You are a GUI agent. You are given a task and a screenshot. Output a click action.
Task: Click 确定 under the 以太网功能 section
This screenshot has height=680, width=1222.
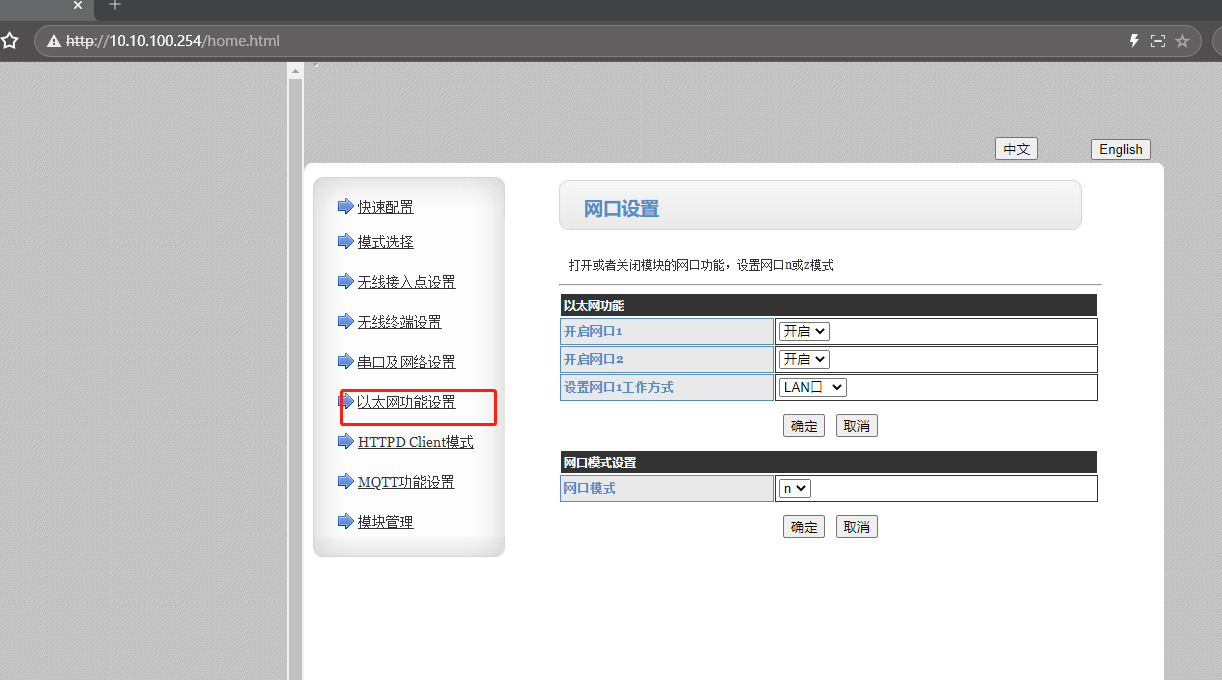804,426
